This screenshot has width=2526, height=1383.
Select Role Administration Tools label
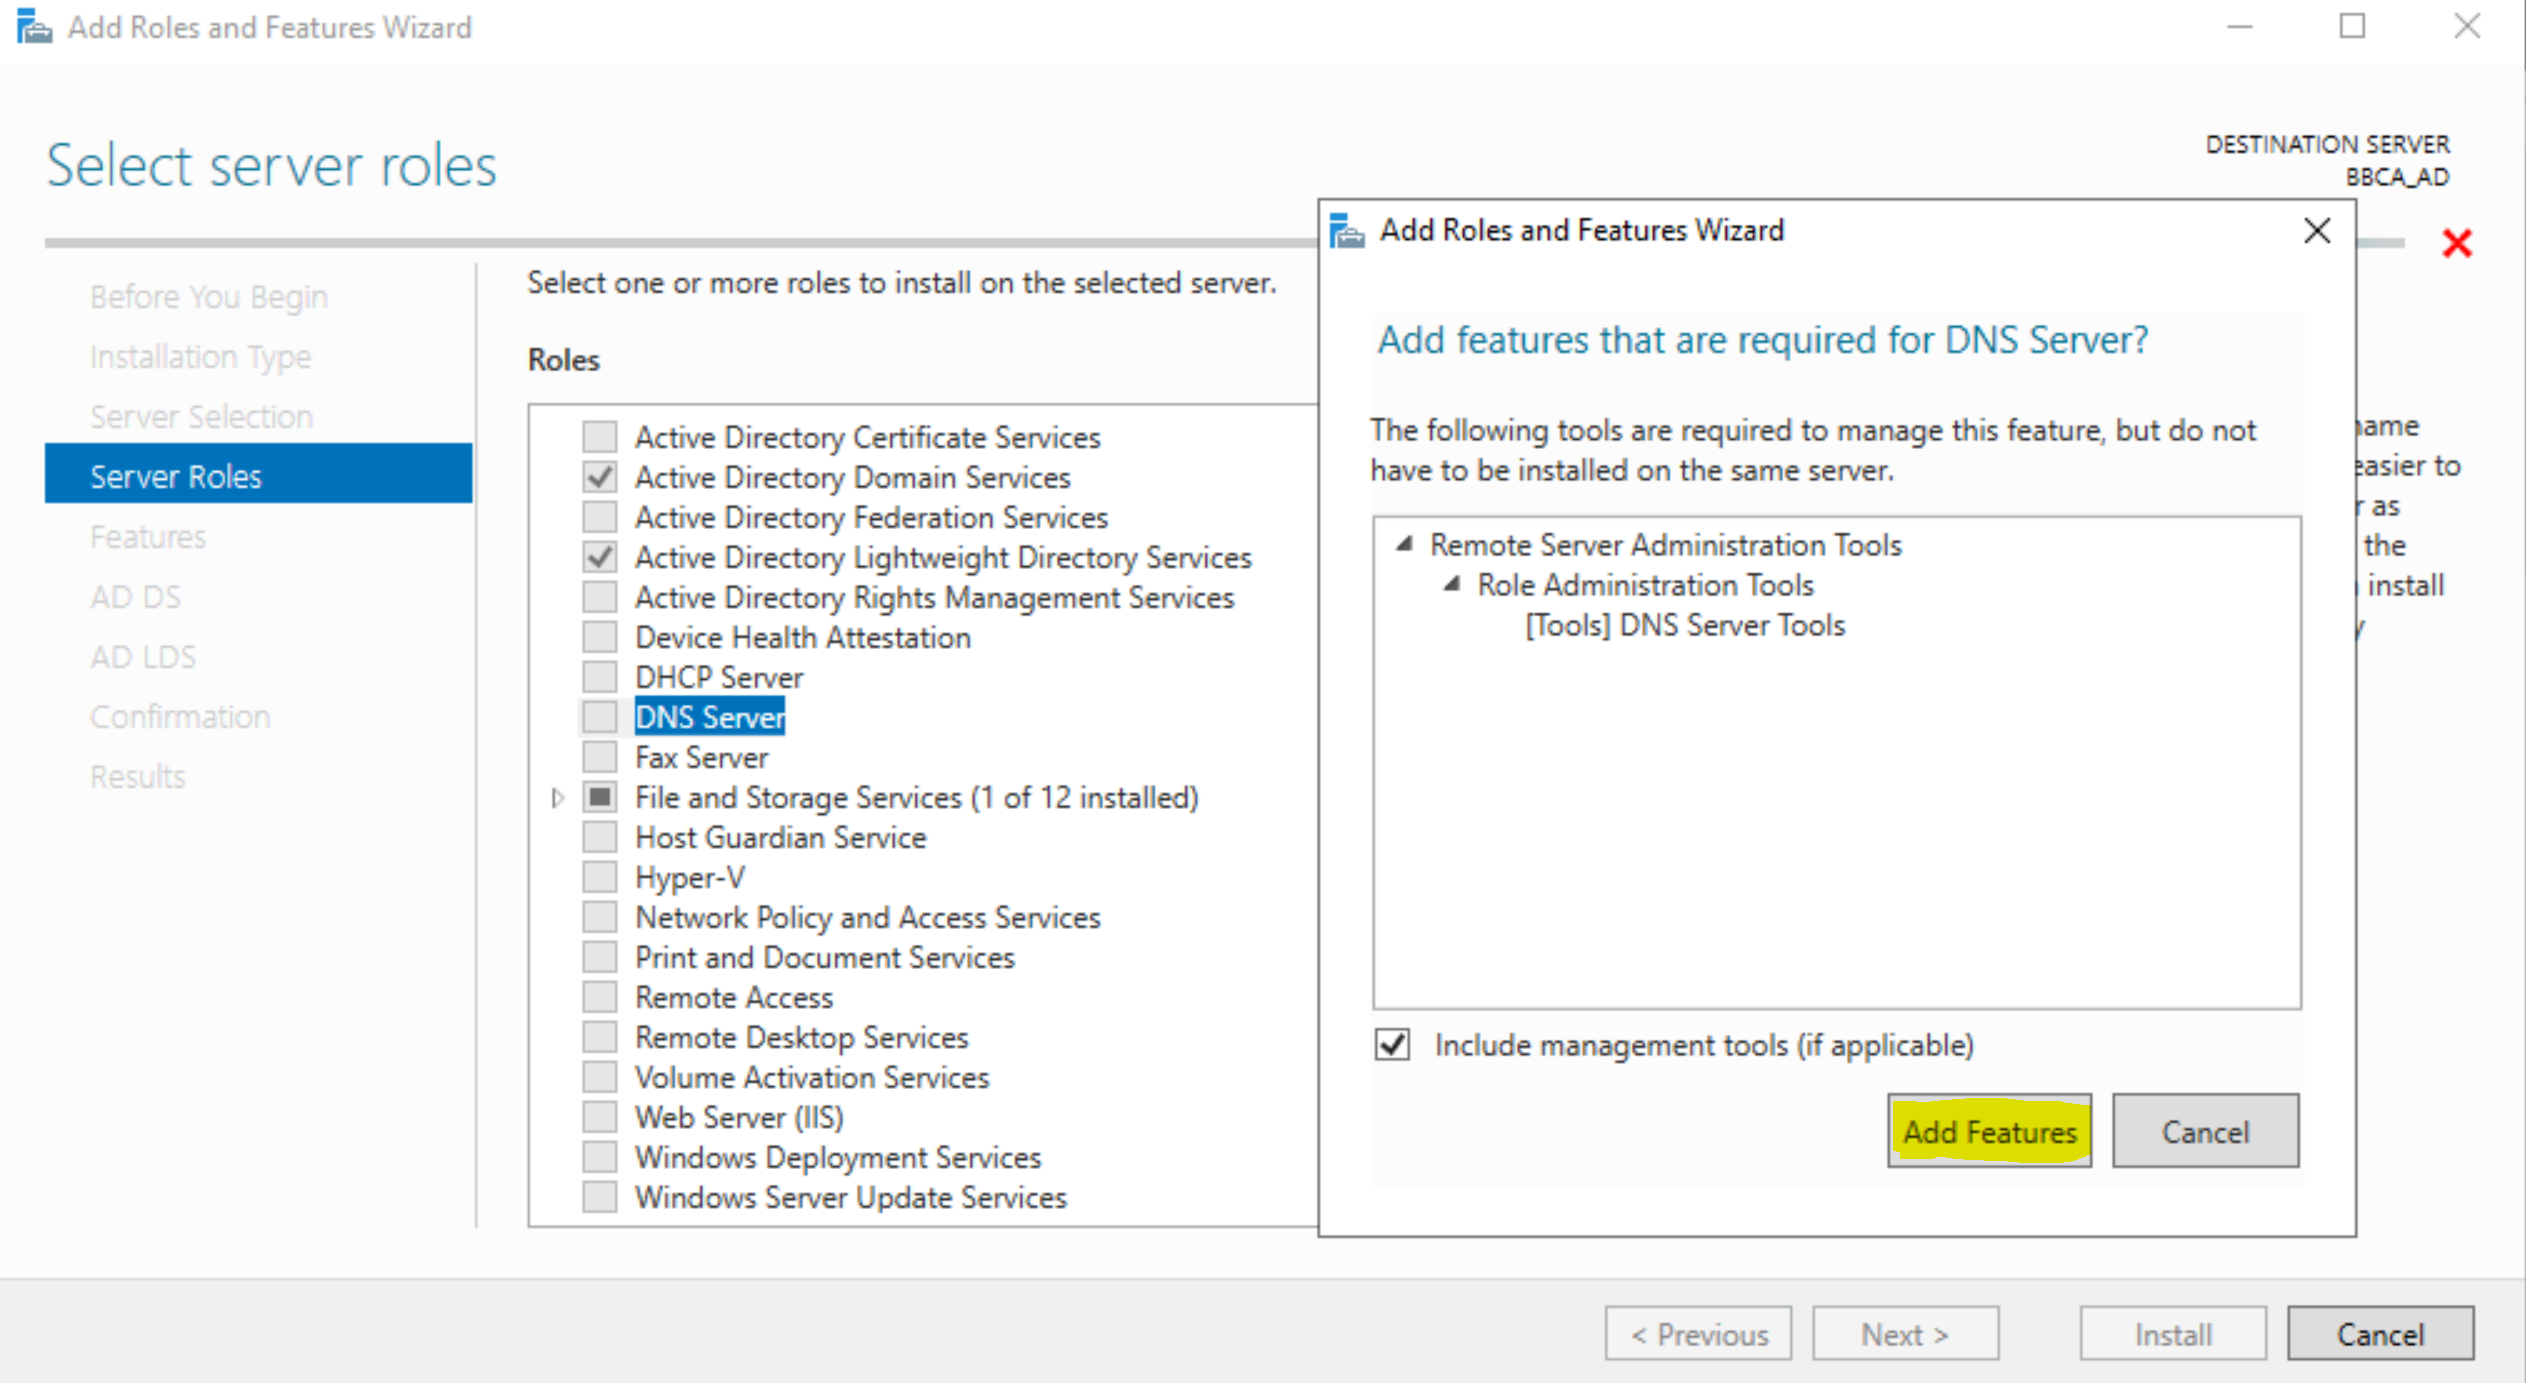pyautogui.click(x=1646, y=585)
